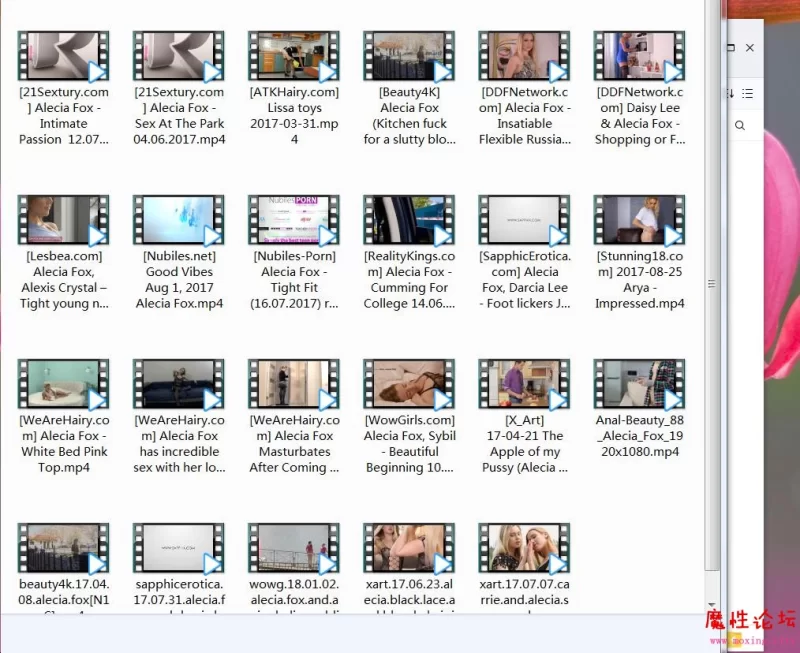This screenshot has width=800, height=653.
Task: Choose the [X_Art] 17-04-21 'The Apple' video icon
Action: (x=524, y=384)
